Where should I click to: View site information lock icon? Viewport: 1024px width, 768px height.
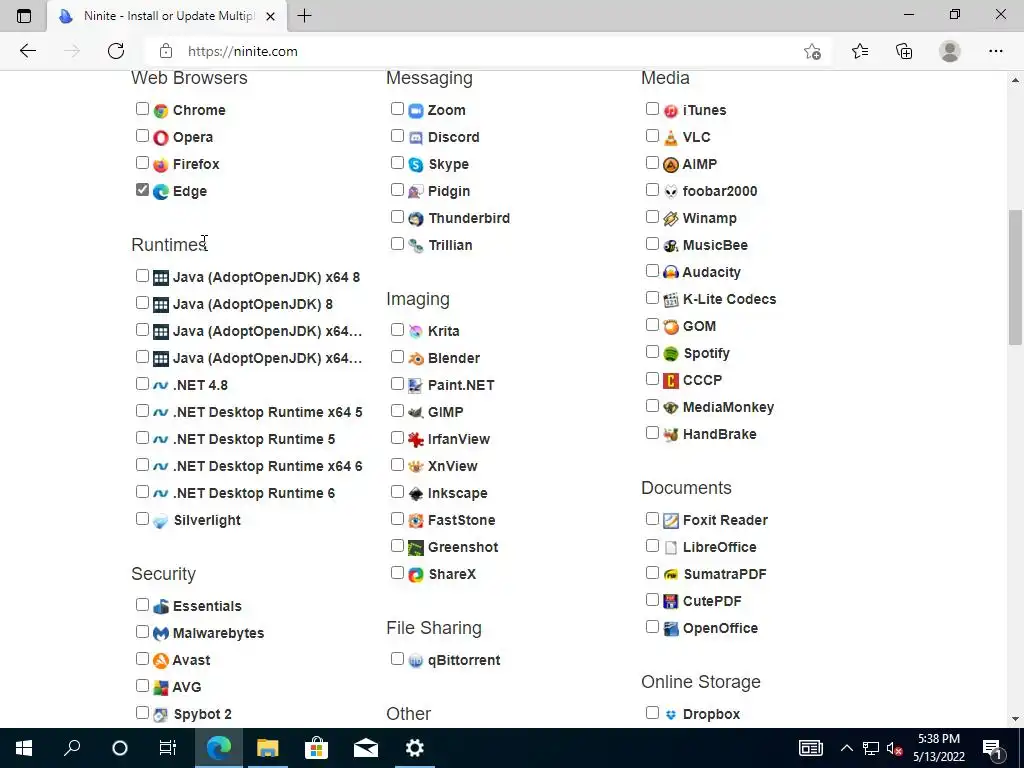[x=166, y=51]
